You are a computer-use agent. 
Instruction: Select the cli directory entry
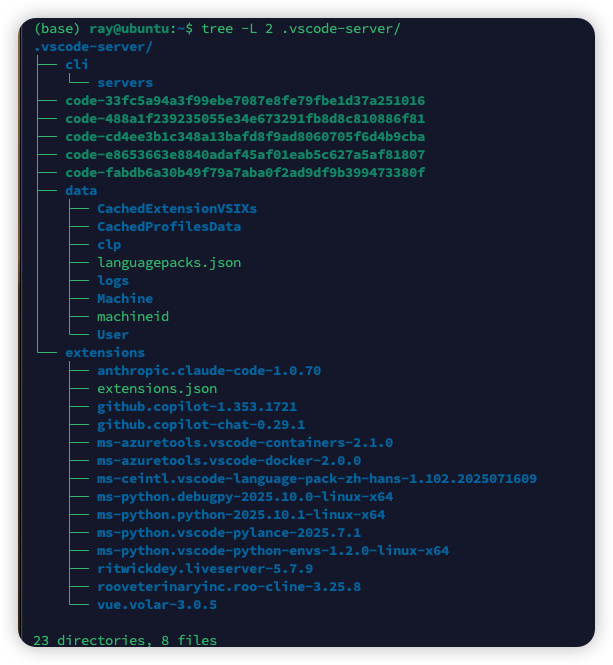click(77, 65)
